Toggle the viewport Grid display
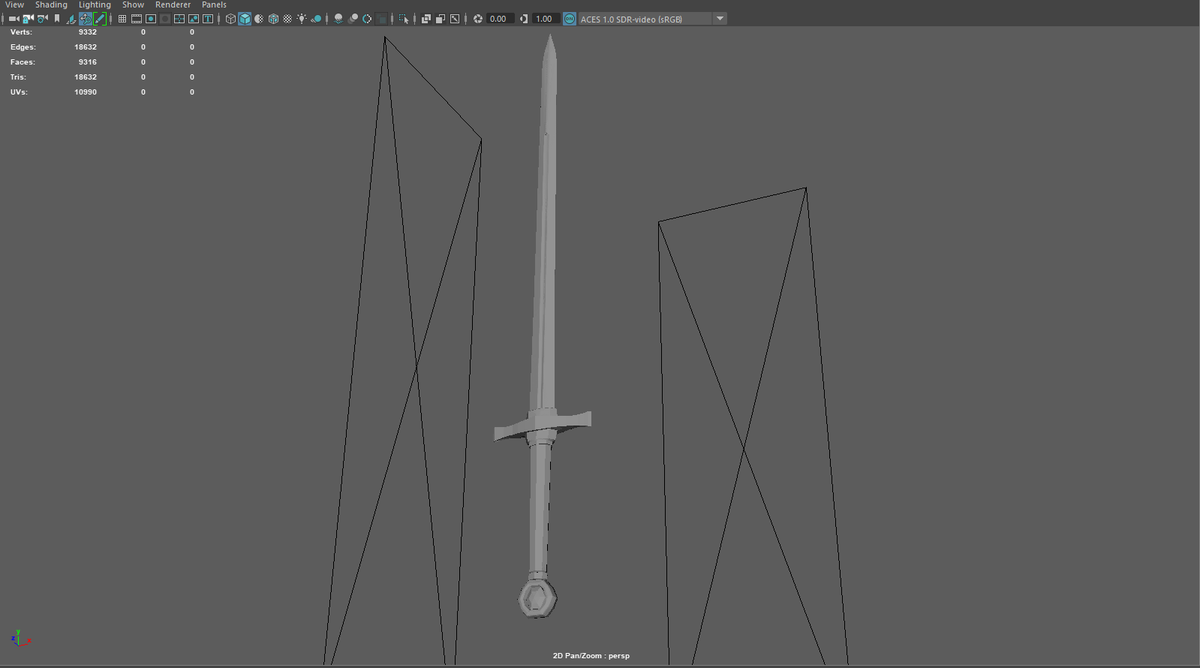This screenshot has height=668, width=1200. coord(122,19)
